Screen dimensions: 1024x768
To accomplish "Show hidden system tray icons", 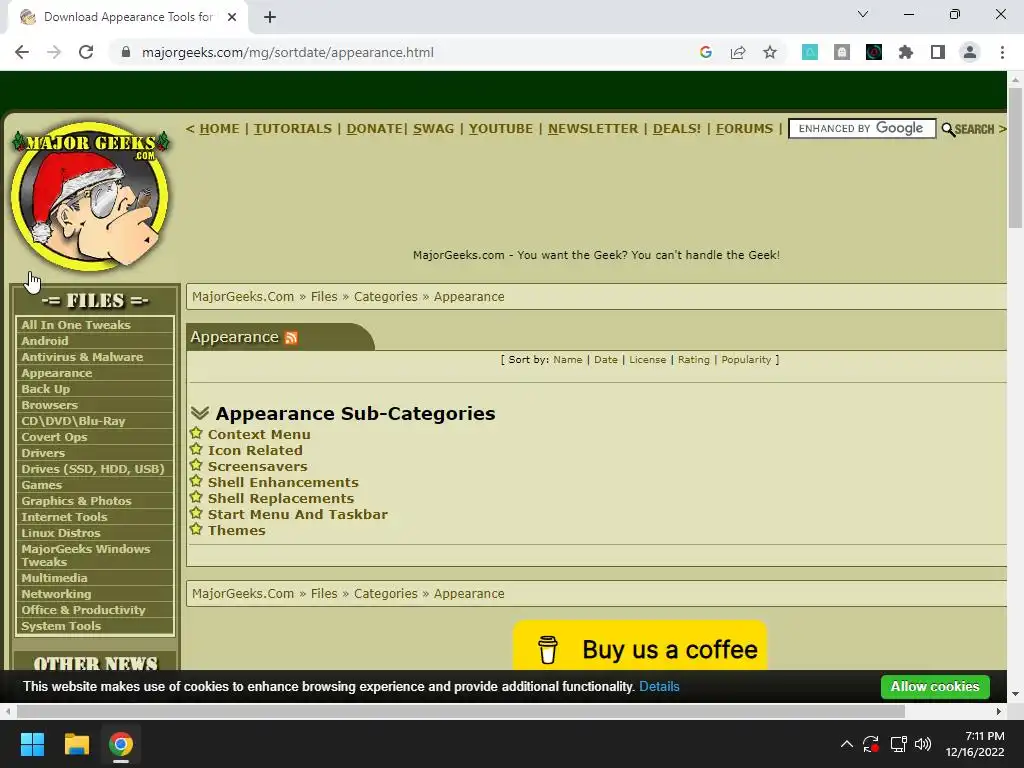I will (846, 744).
